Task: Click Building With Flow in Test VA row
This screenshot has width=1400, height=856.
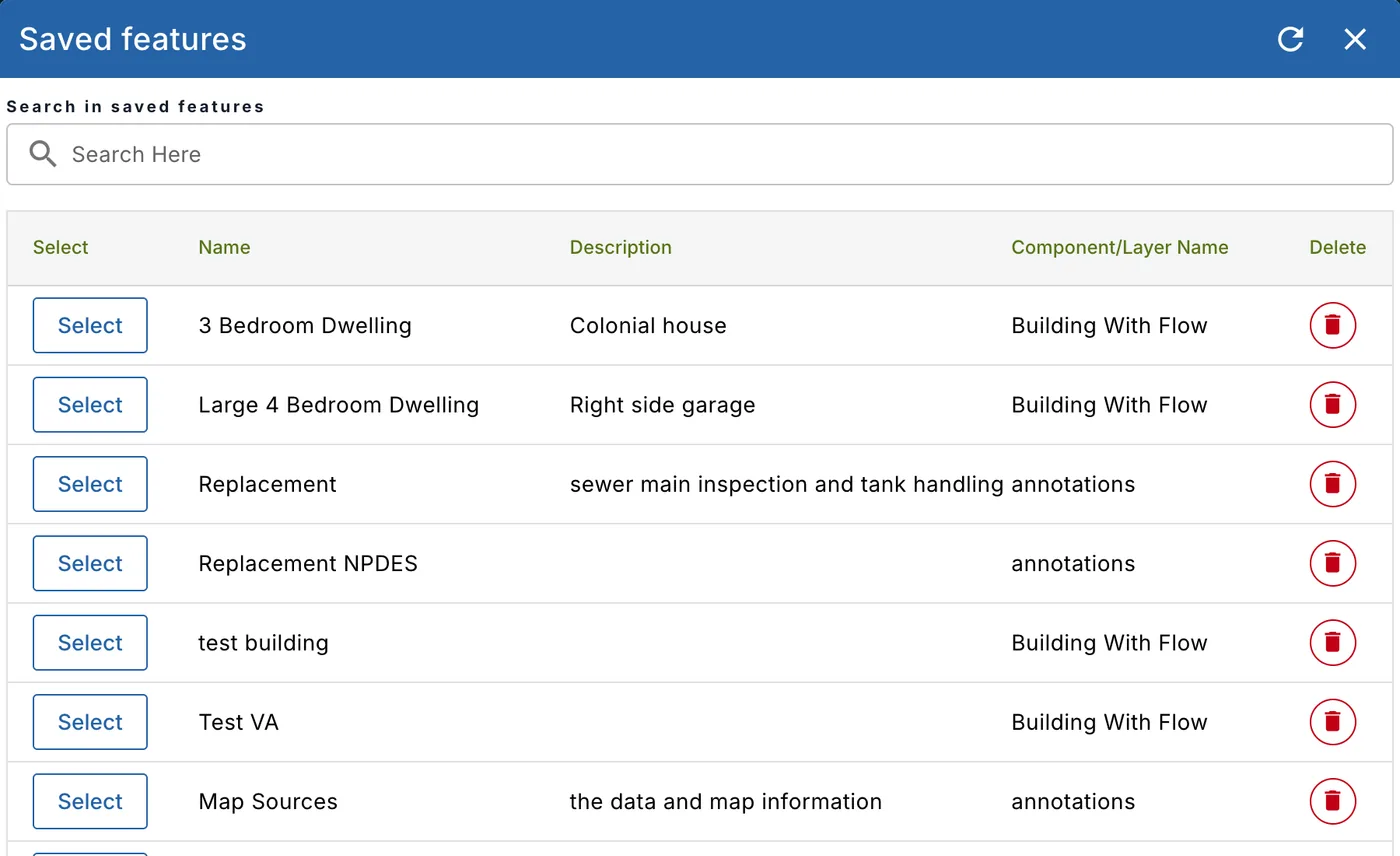Action: [x=1109, y=722]
